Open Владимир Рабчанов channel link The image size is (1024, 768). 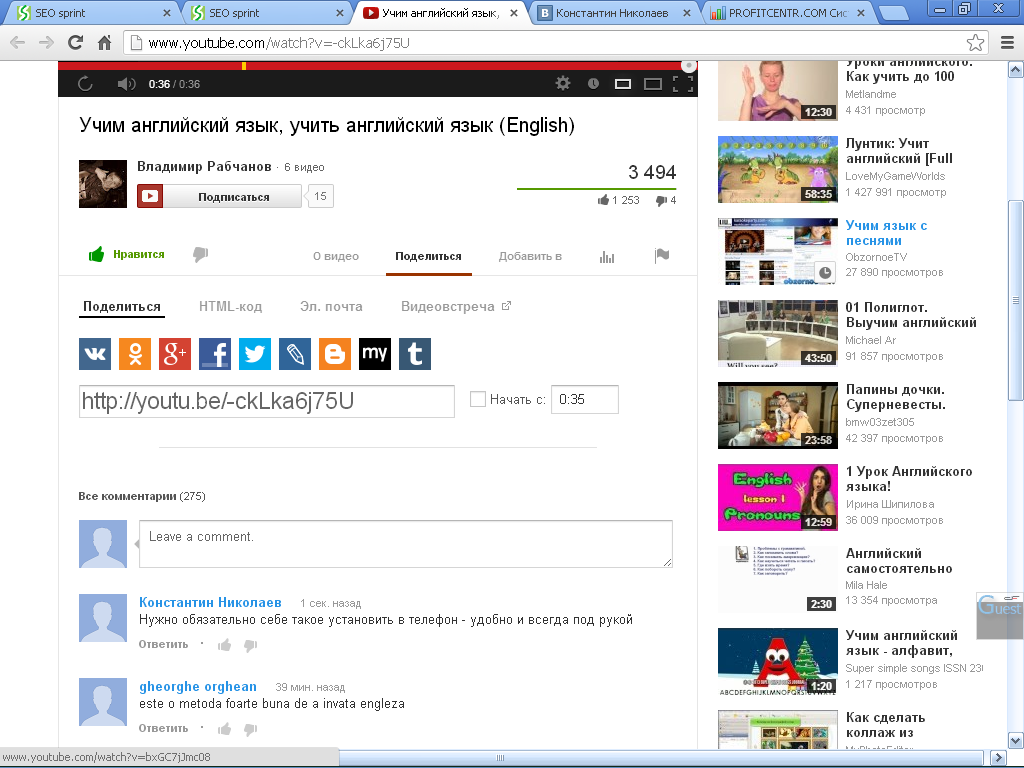[204, 167]
